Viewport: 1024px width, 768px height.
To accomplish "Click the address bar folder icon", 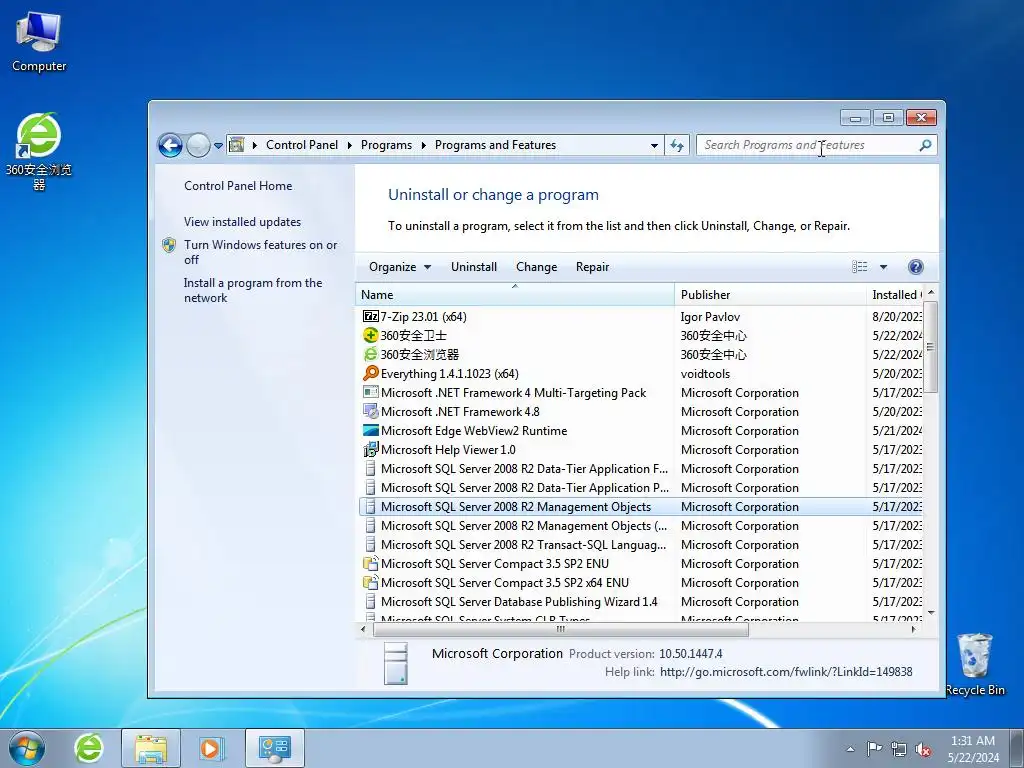I will (x=236, y=145).
